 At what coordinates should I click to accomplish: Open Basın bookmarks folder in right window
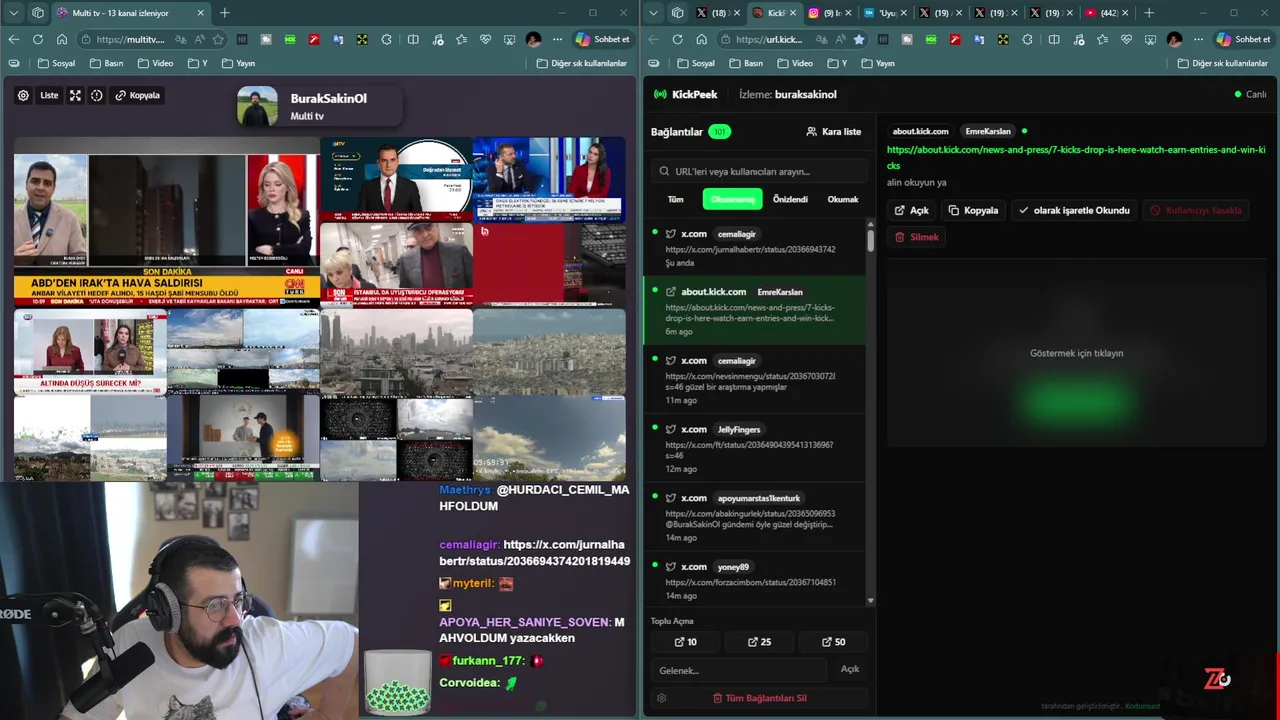click(746, 63)
